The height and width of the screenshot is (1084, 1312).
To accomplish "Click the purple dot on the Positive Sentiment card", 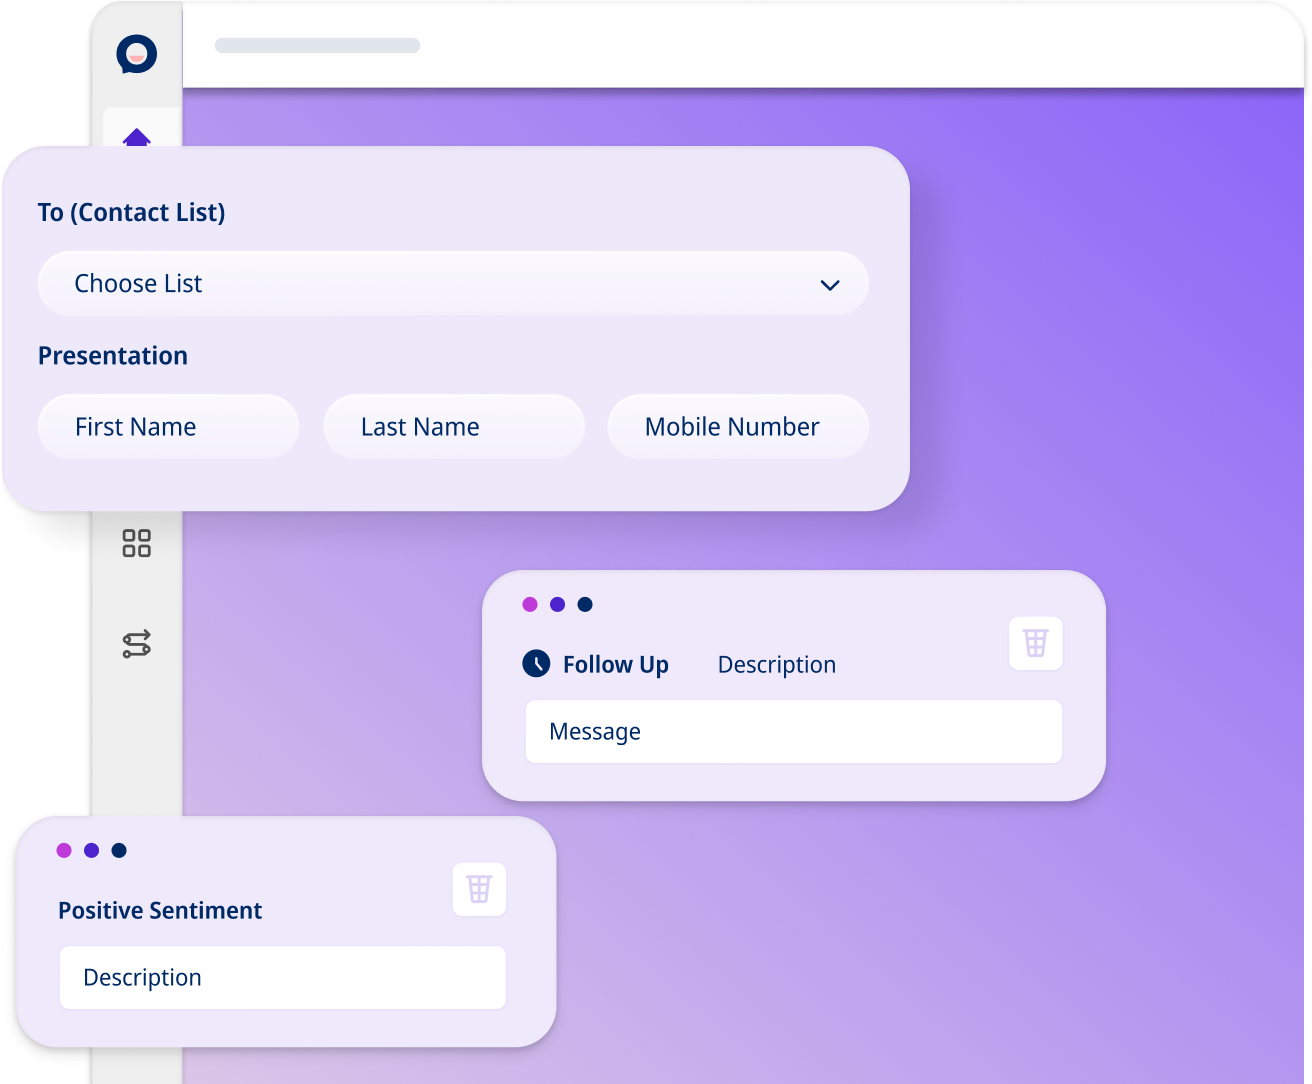I will click(91, 851).
